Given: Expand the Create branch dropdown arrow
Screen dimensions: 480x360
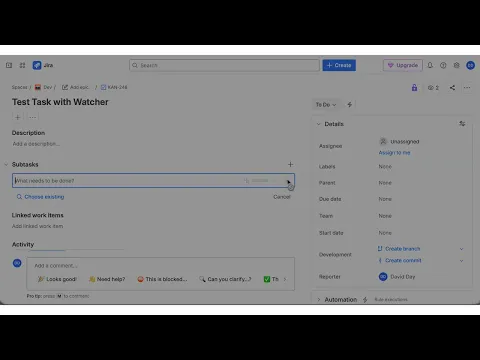Looking at the screenshot, I should click(x=462, y=249).
